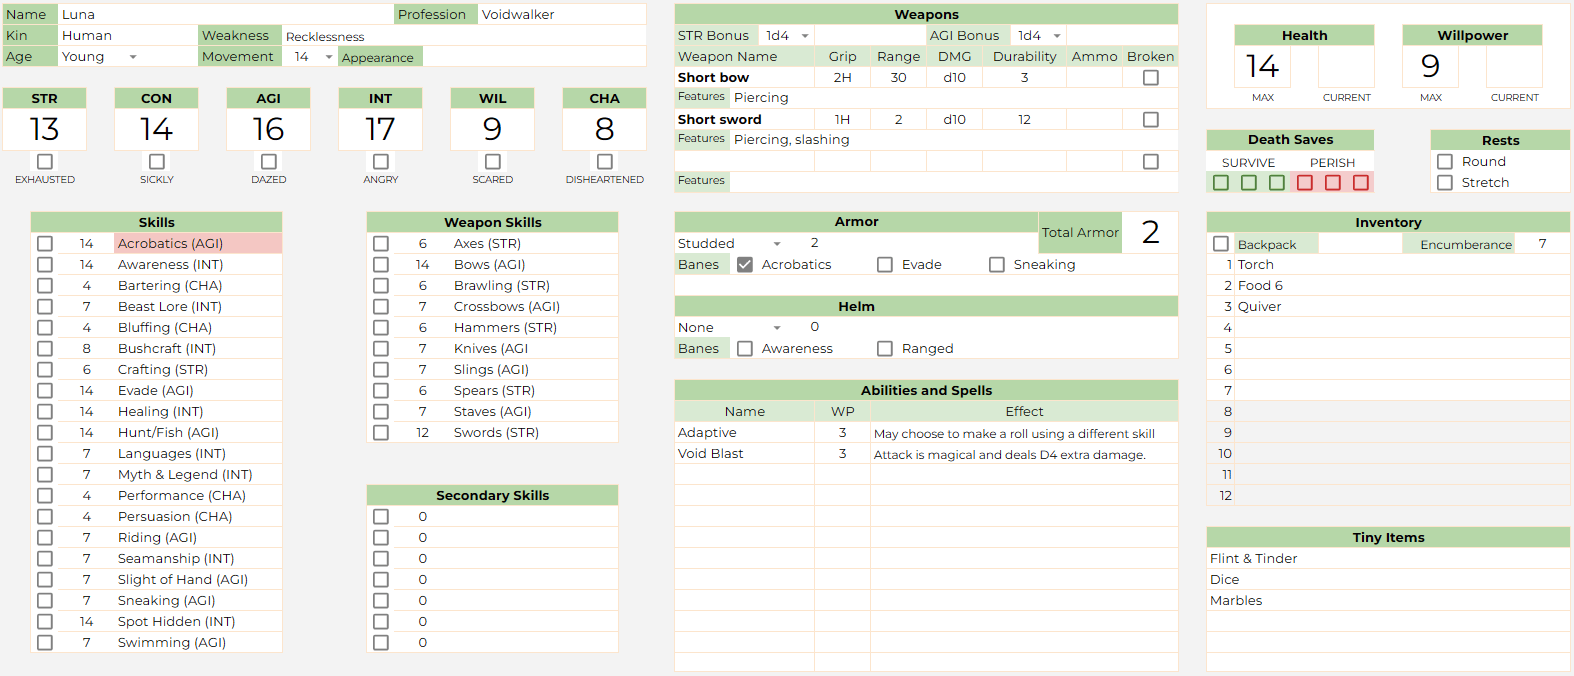Select the Encumberance value 7
Screen dimensions: 1574x676
(1542, 243)
